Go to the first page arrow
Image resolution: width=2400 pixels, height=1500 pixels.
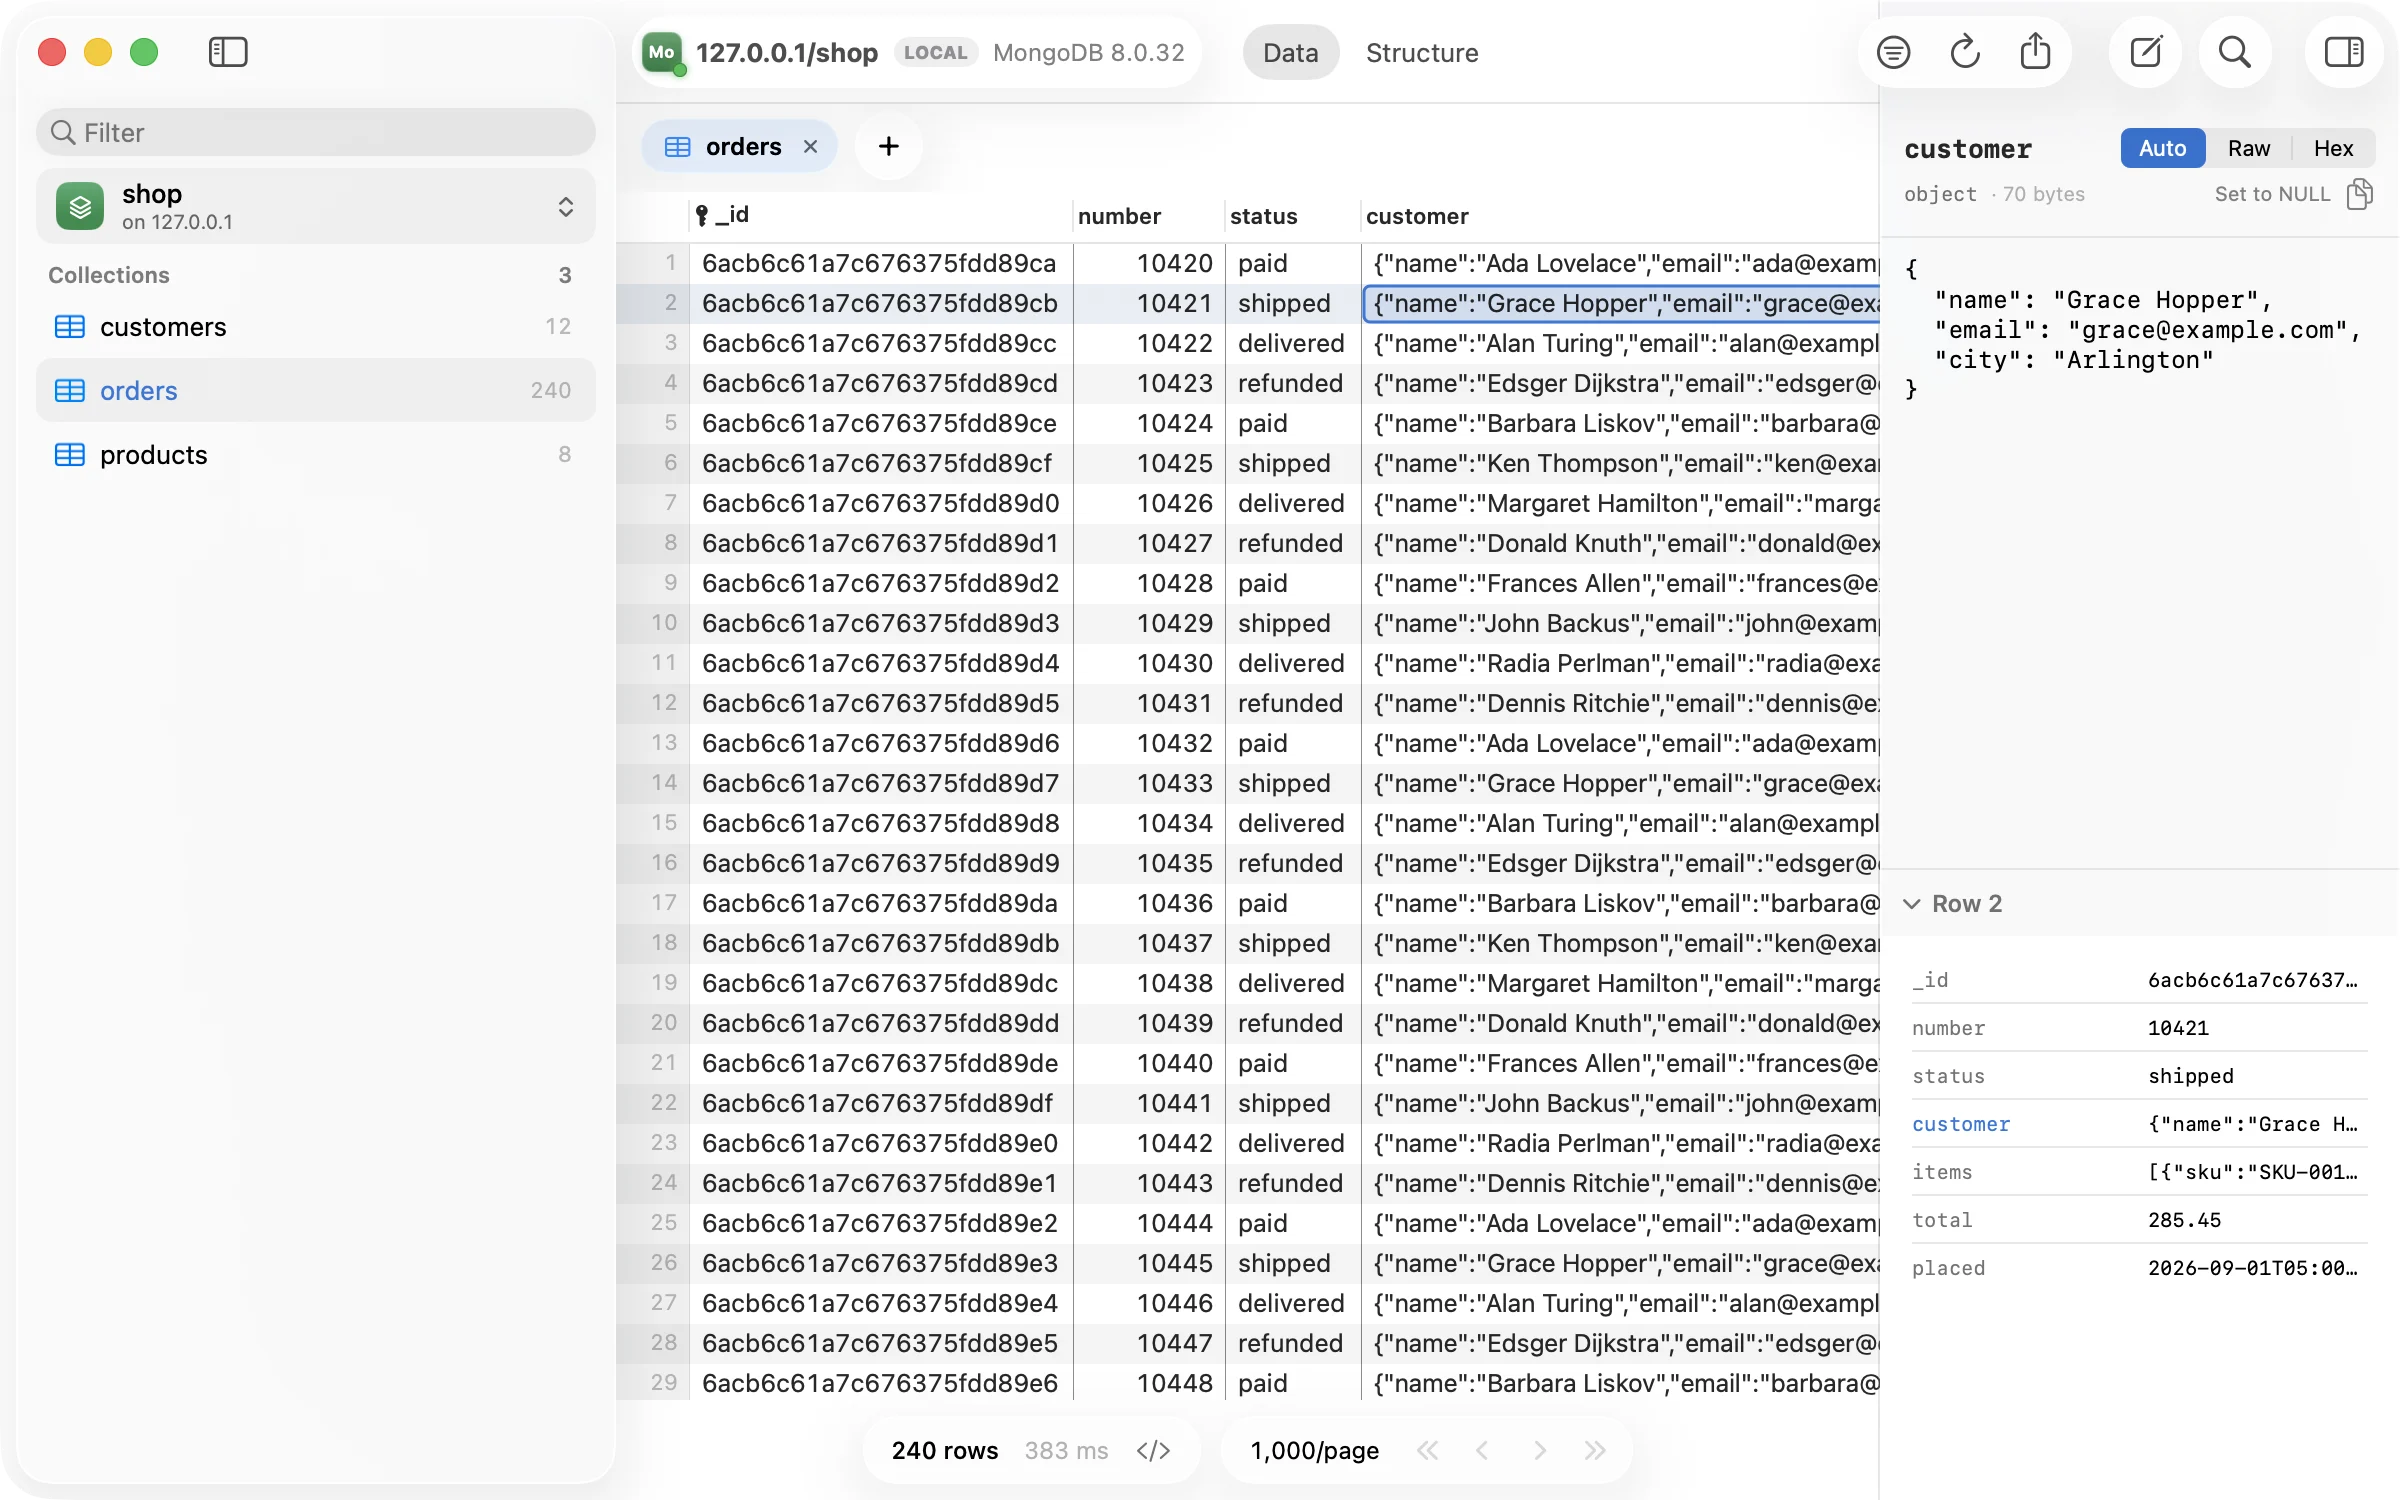pyautogui.click(x=1427, y=1450)
